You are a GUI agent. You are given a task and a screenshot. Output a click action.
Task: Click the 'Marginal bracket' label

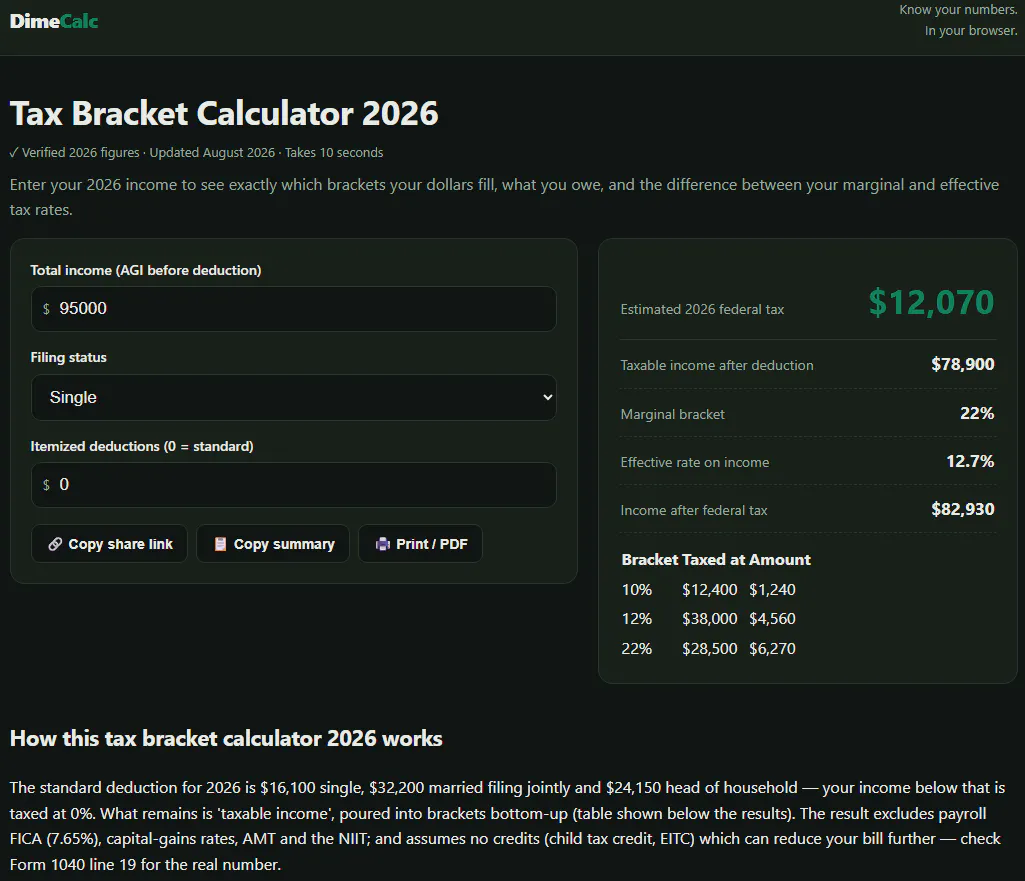(672, 414)
